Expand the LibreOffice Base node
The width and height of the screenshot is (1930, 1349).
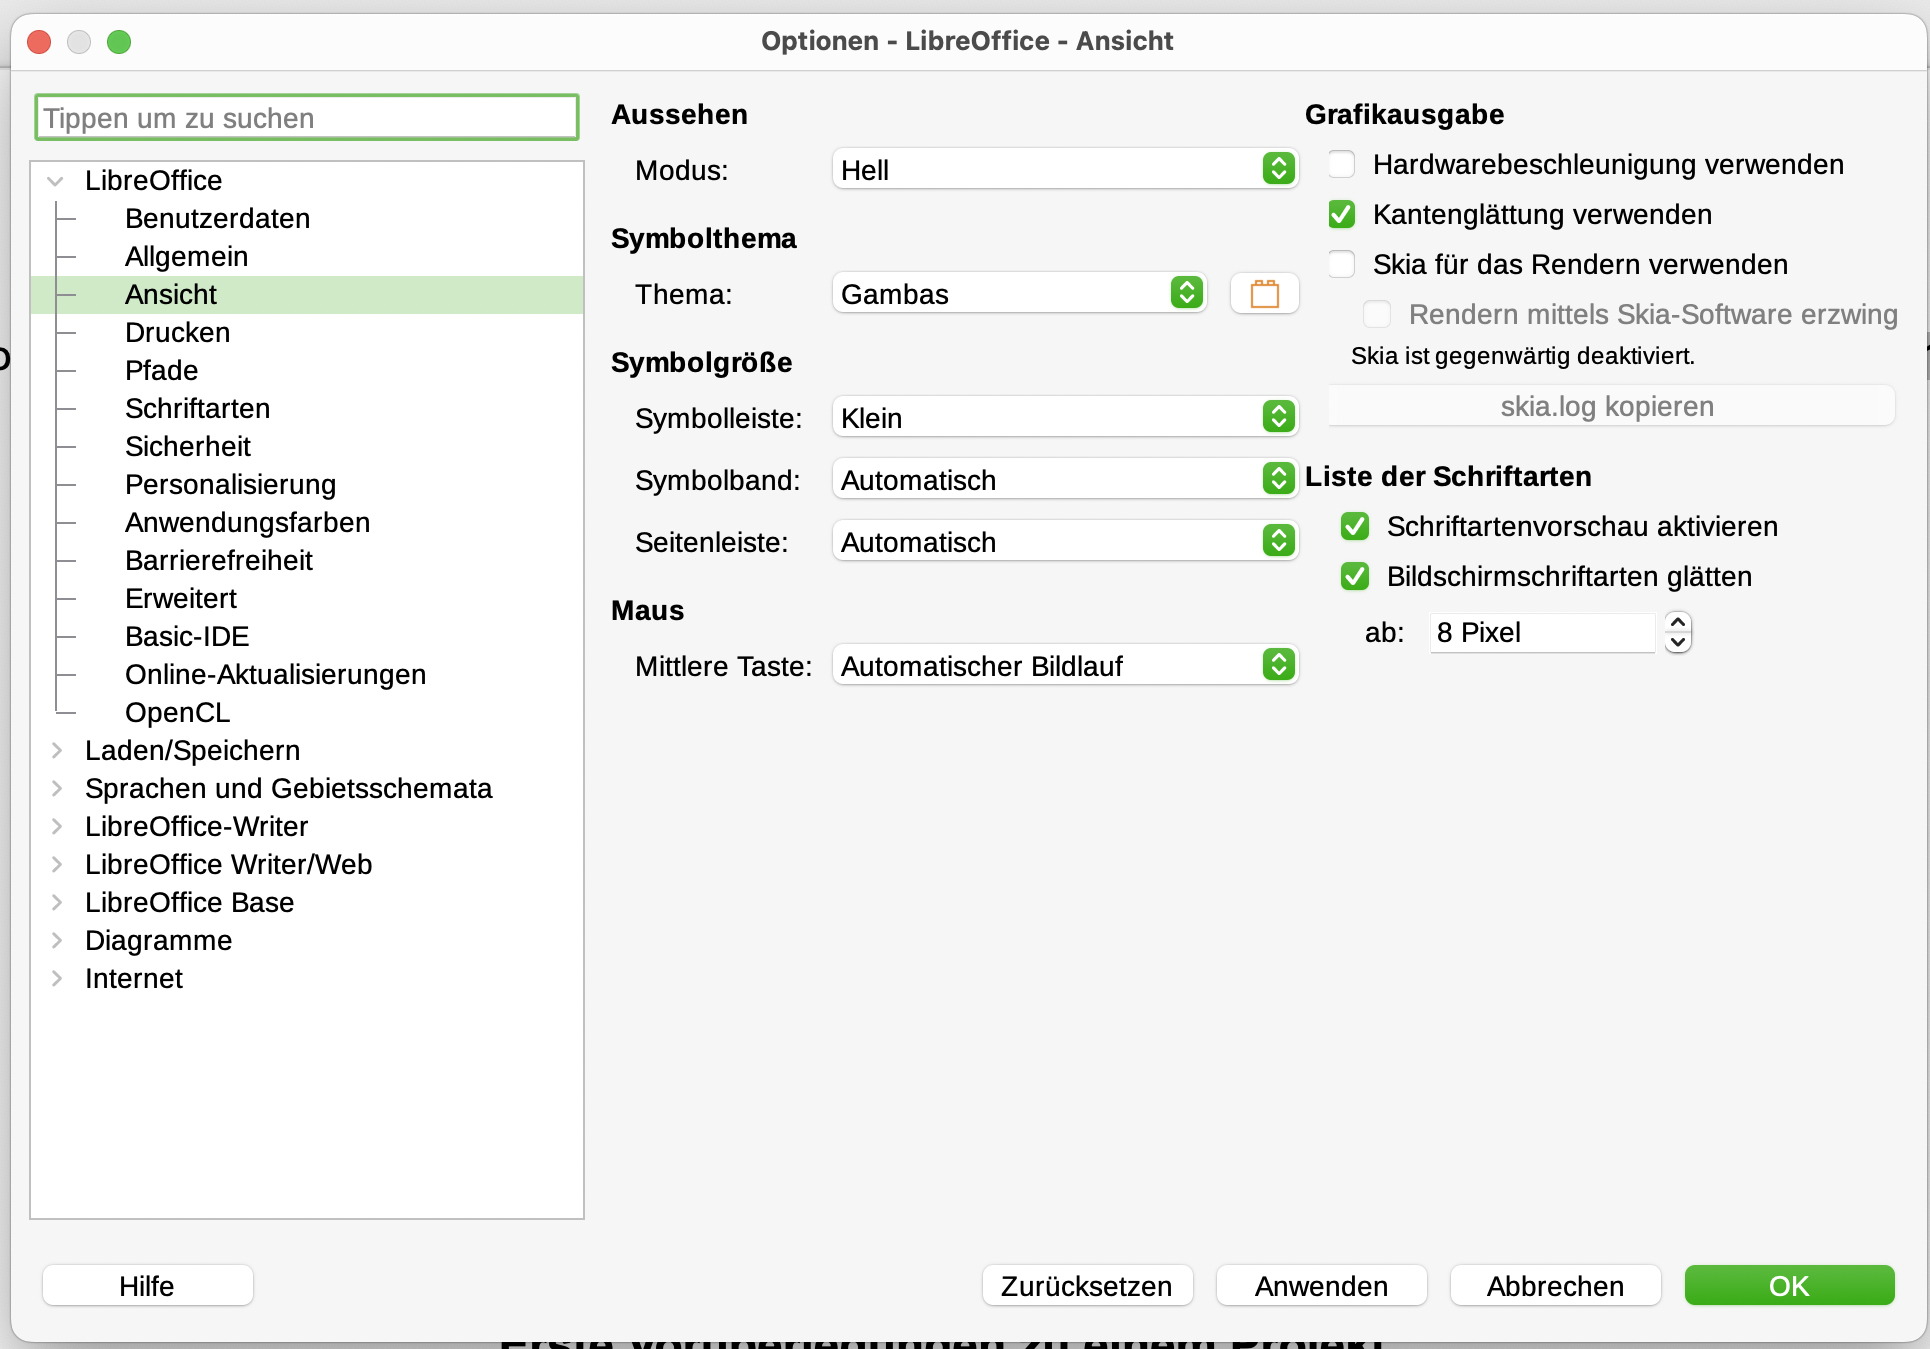click(x=57, y=902)
